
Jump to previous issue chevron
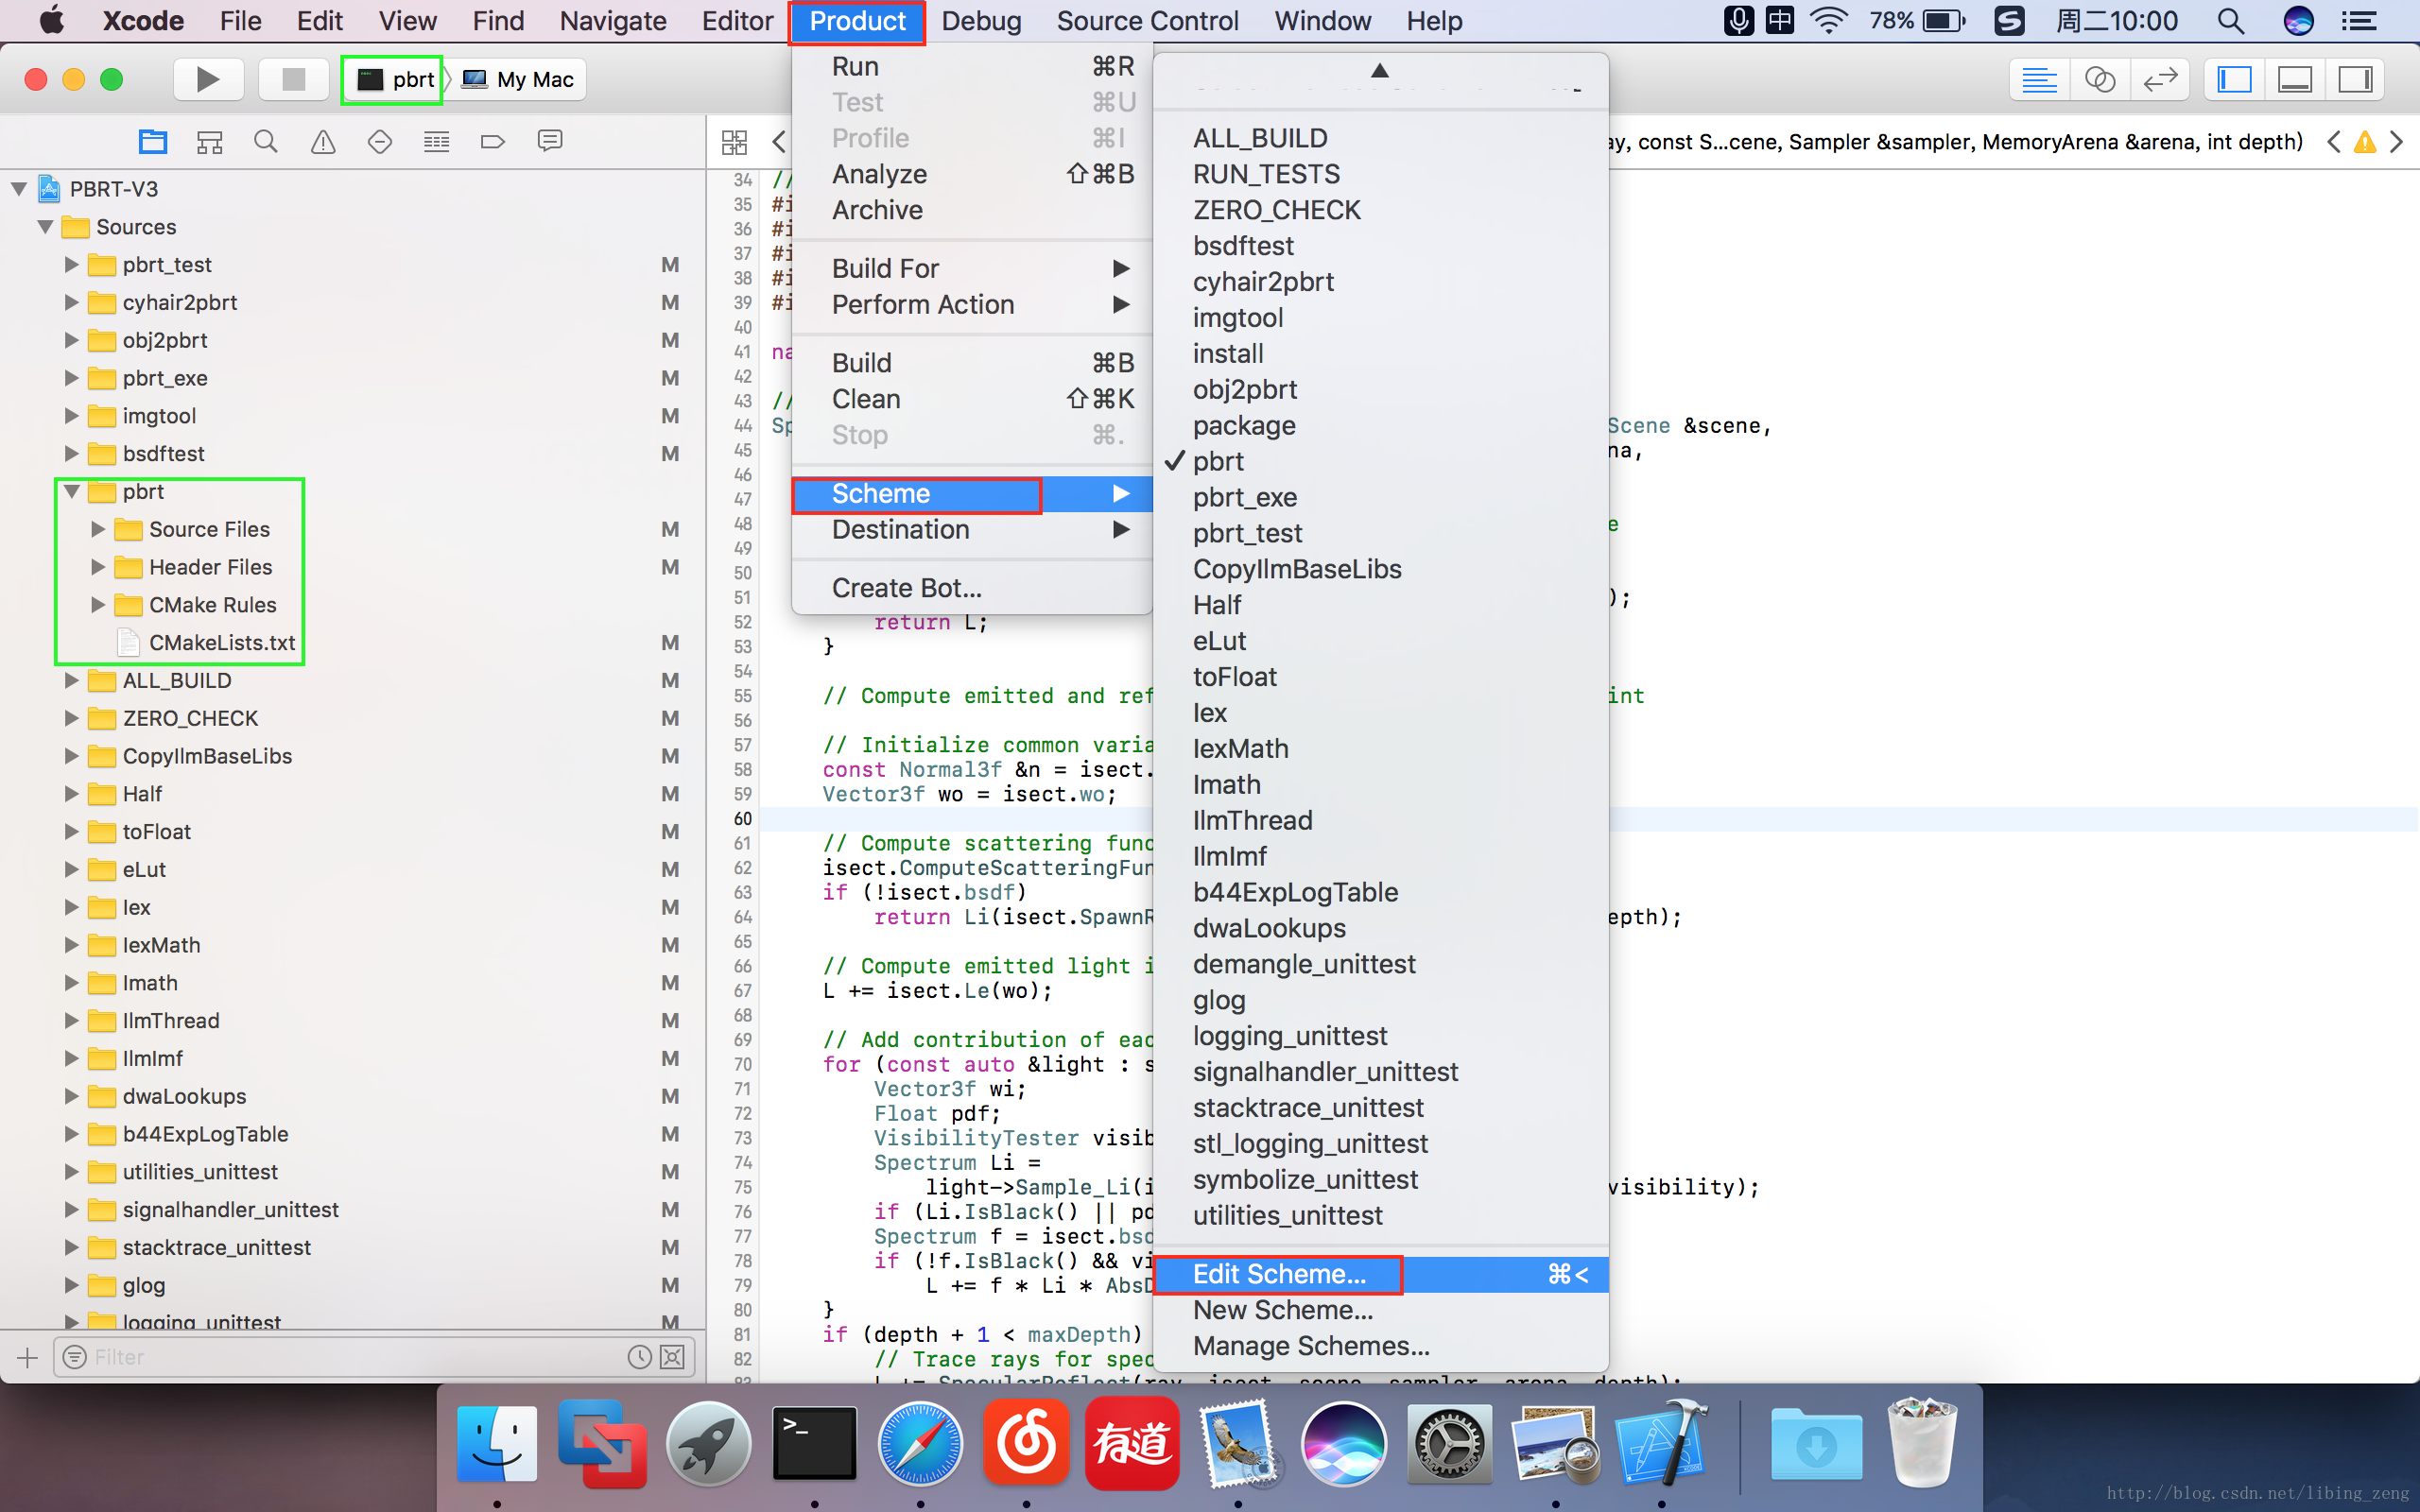(x=2333, y=142)
